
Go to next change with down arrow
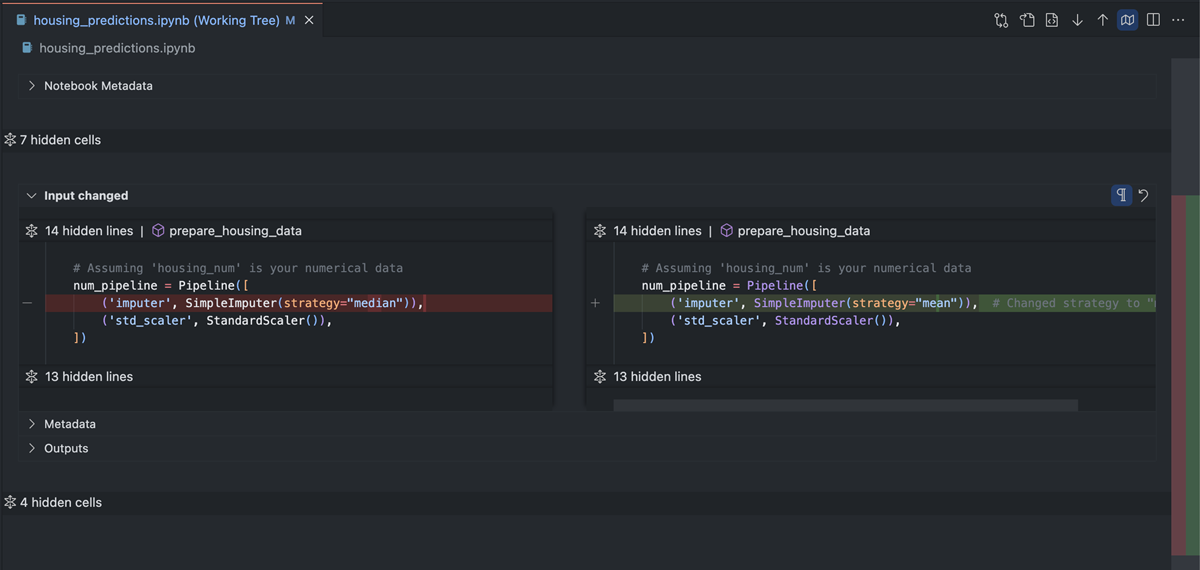coord(1077,20)
